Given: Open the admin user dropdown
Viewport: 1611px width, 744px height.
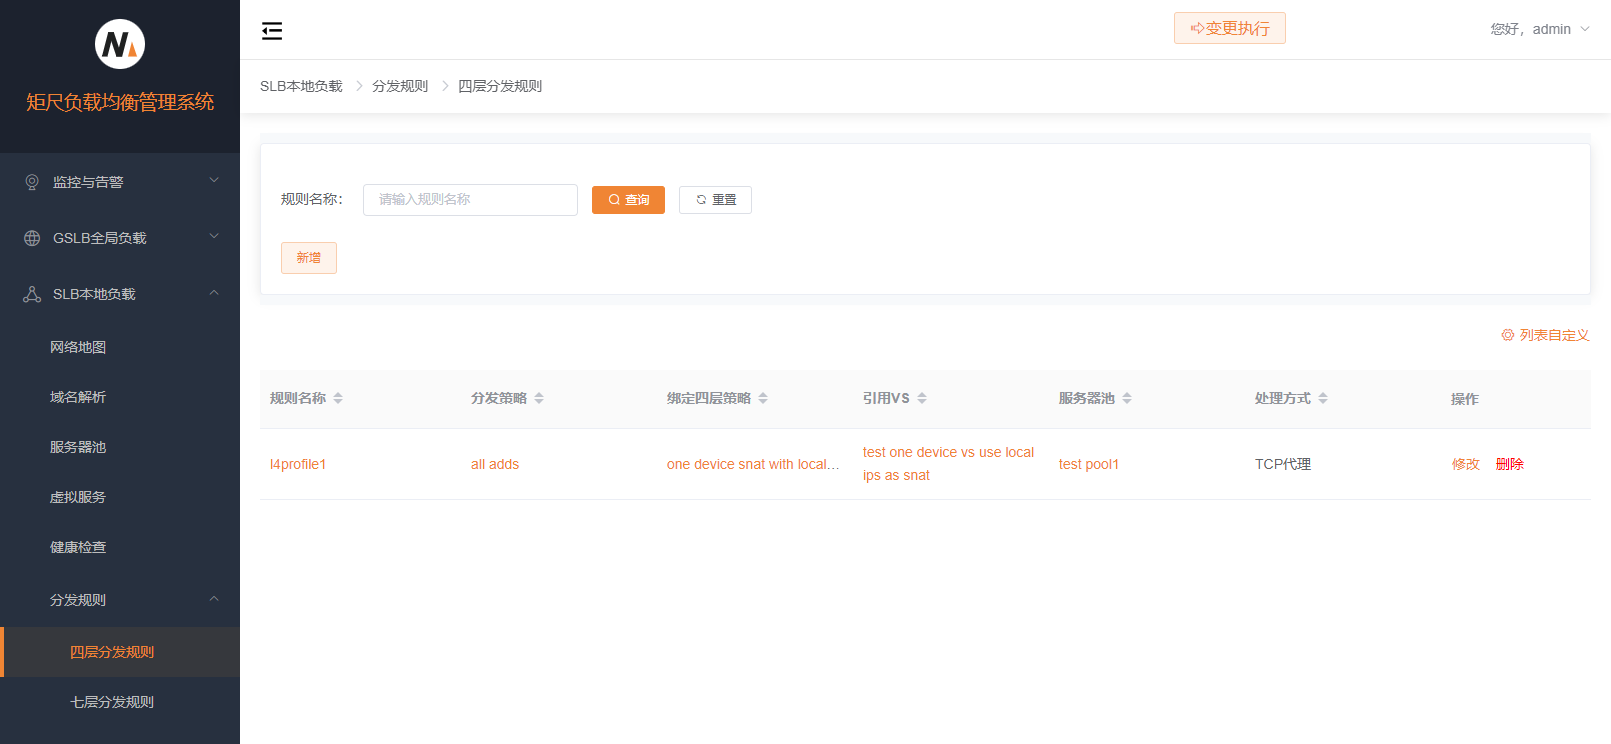Looking at the screenshot, I should (x=1539, y=29).
